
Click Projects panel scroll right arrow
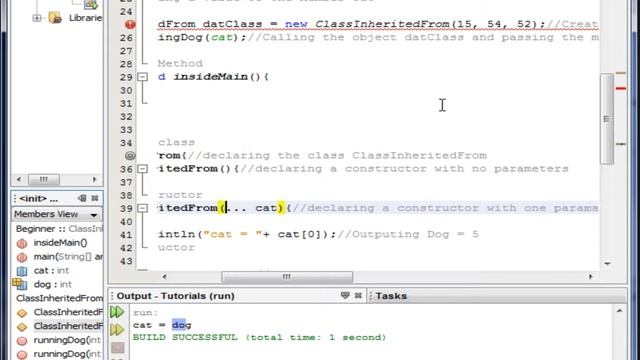95,180
